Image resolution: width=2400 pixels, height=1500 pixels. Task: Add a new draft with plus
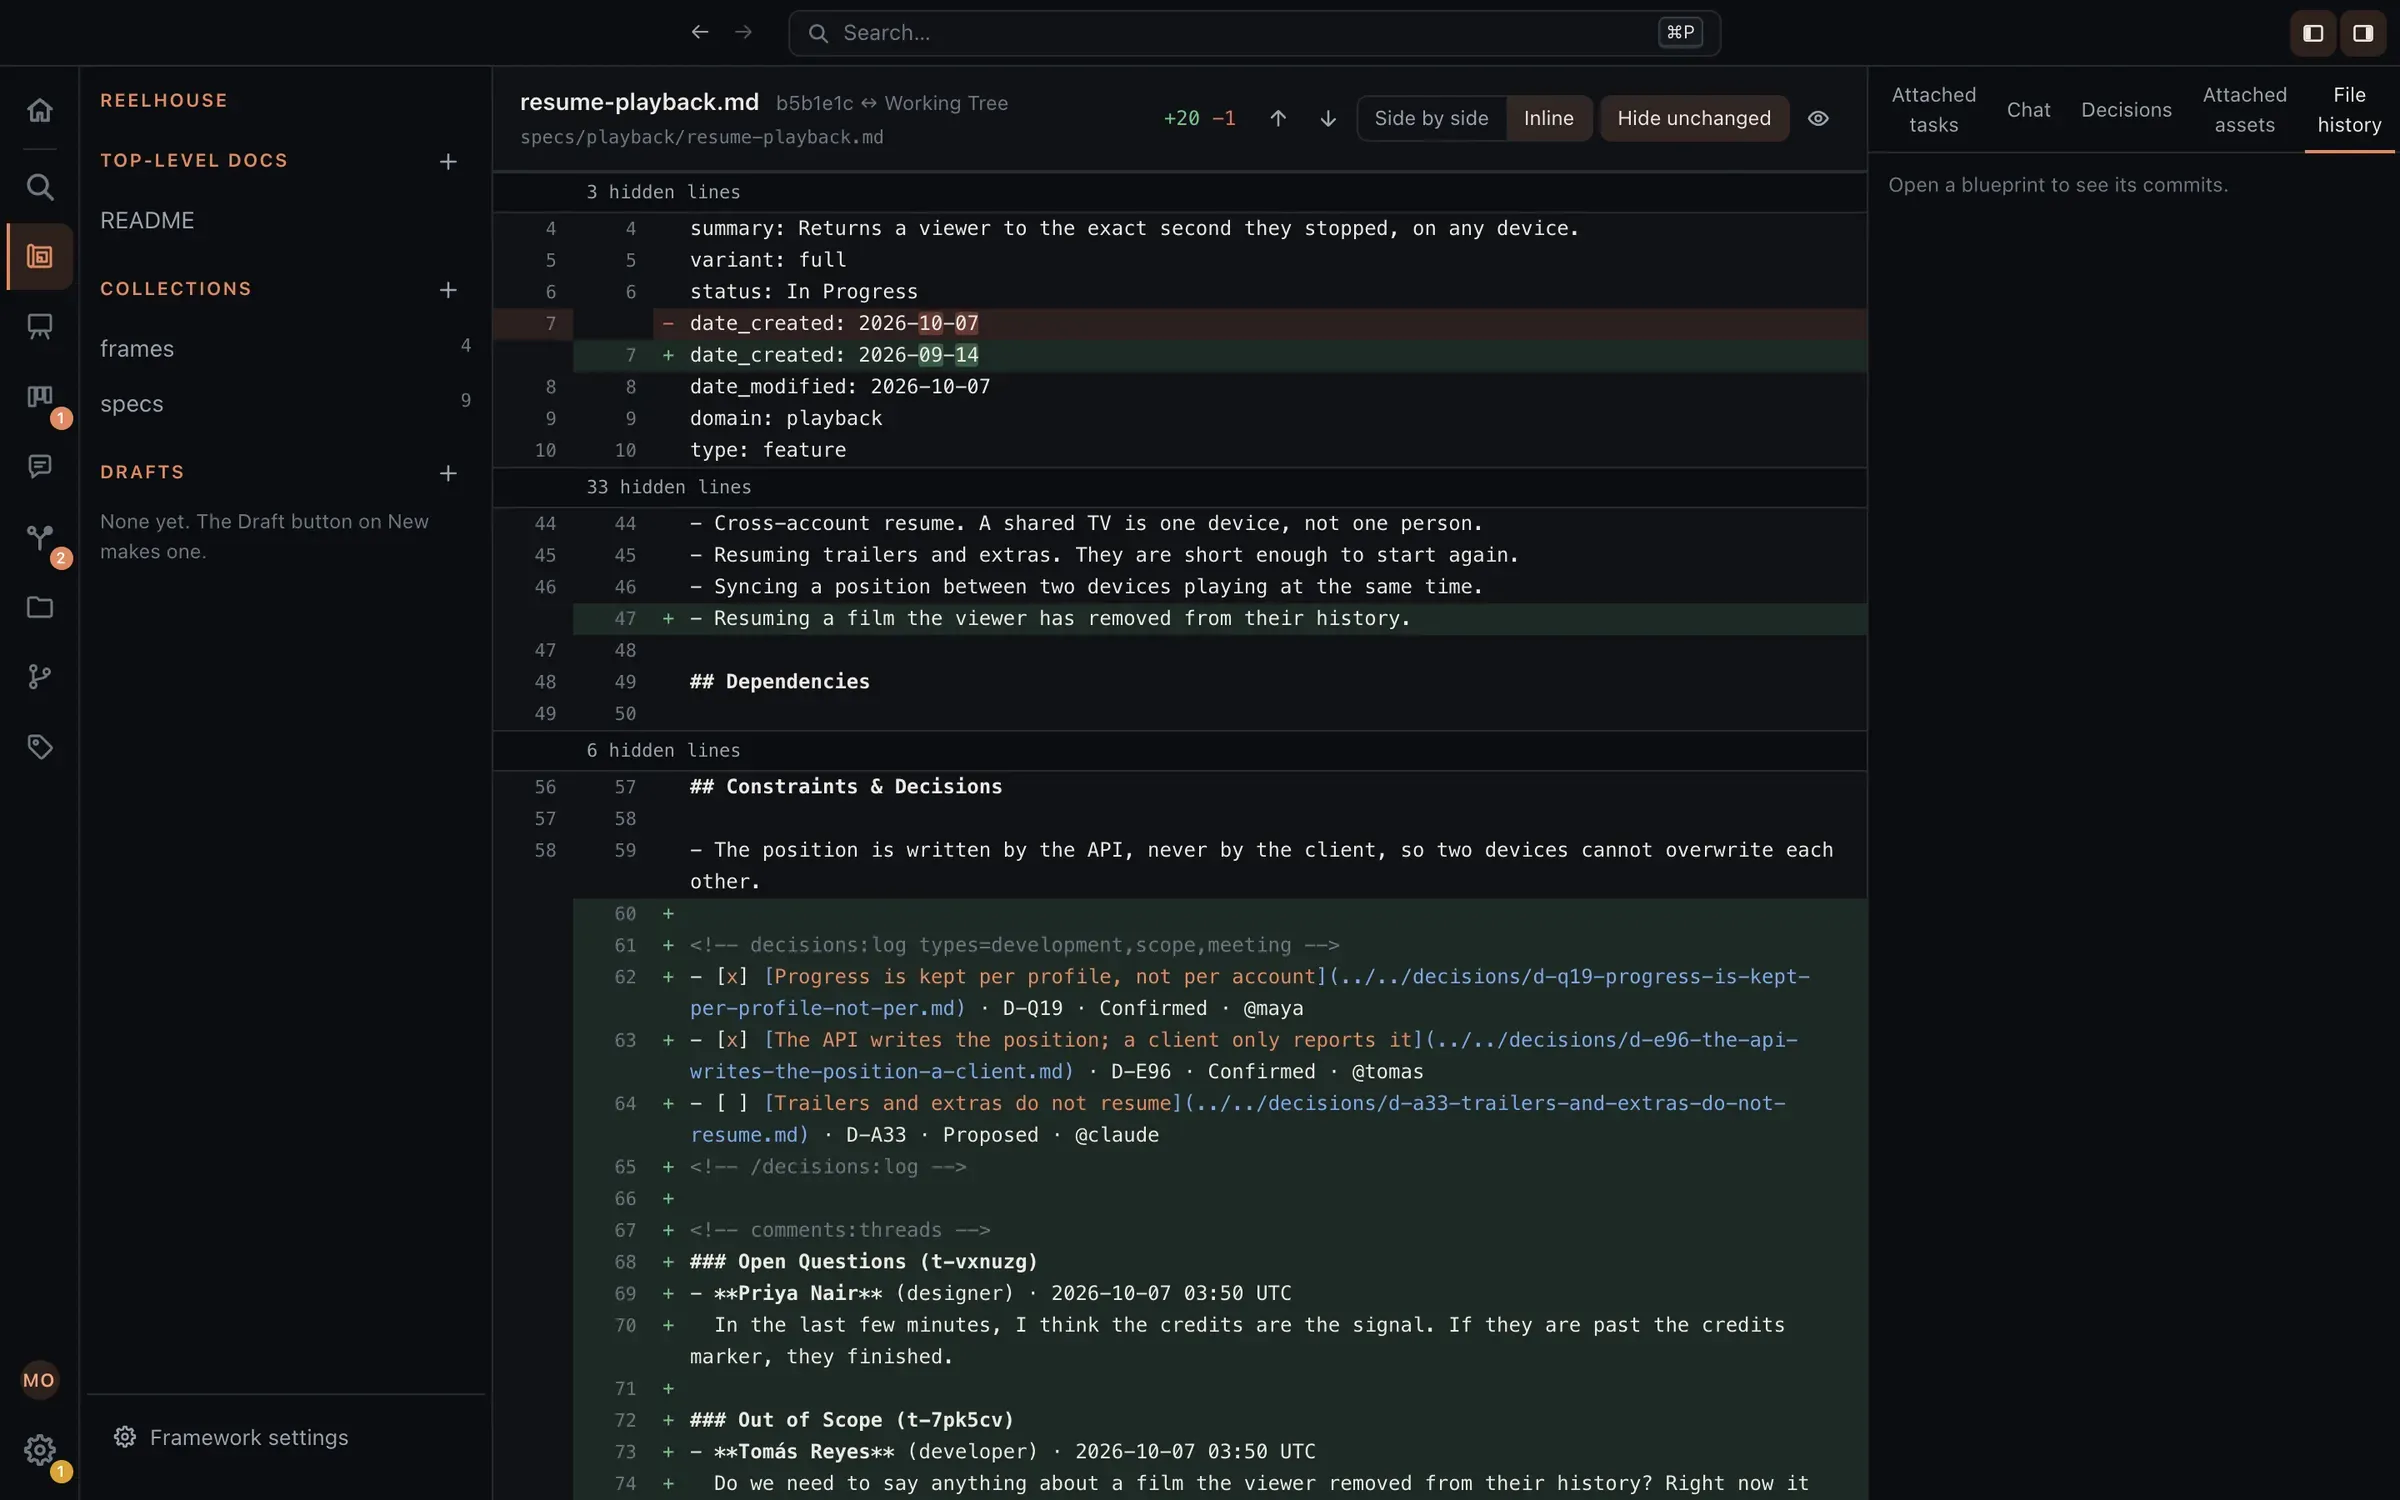point(448,473)
